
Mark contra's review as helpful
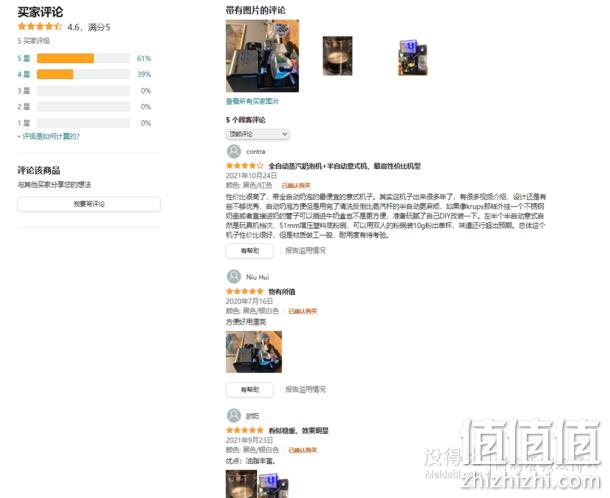pos(249,251)
